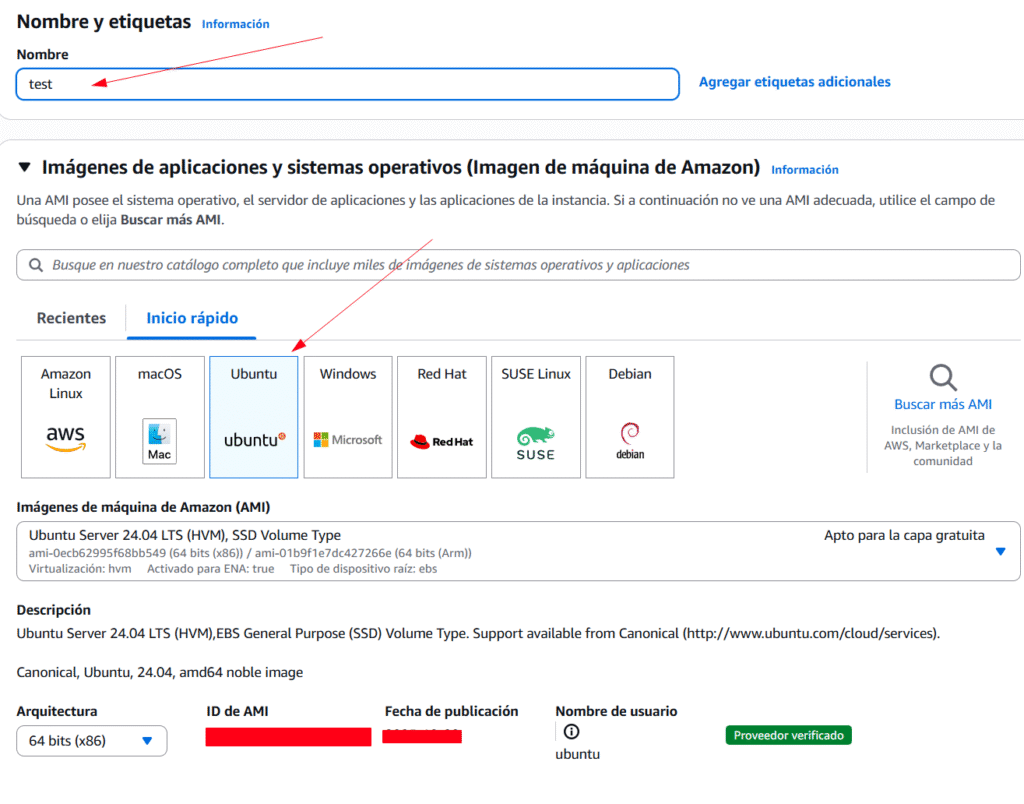Select the SUSE Linux chameleon tile
Image resolution: width=1024 pixels, height=804 pixels.
pyautogui.click(x=536, y=417)
